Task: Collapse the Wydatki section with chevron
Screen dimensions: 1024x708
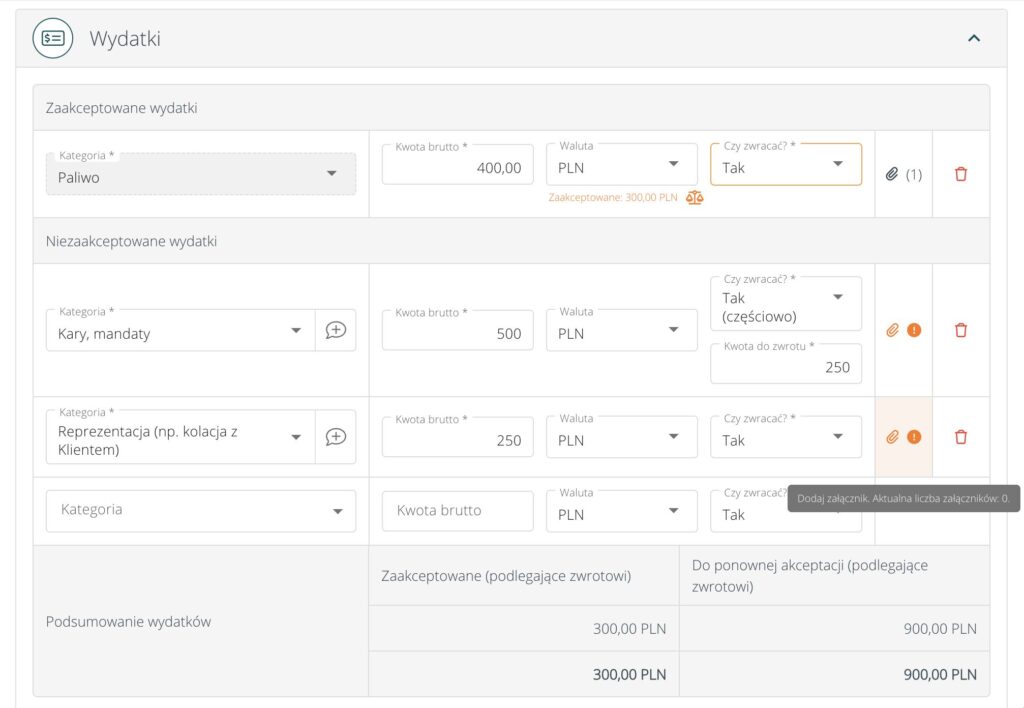Action: click(974, 38)
